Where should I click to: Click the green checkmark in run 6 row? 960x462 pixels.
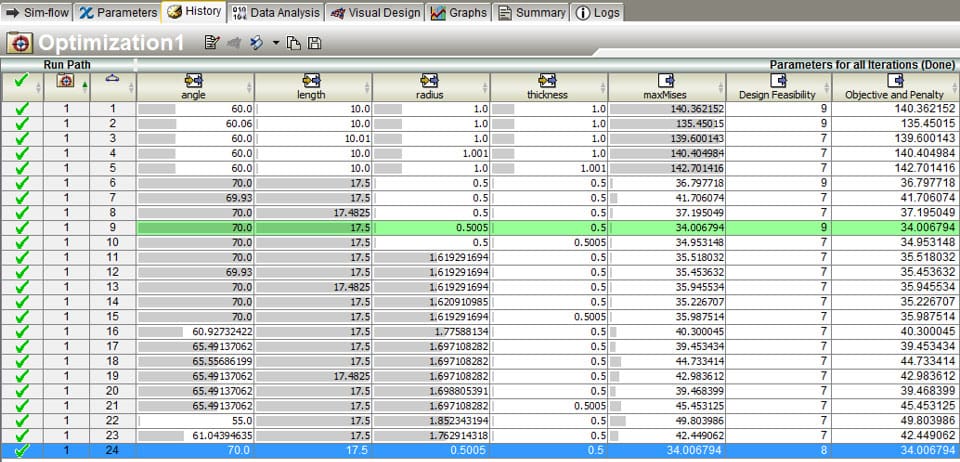click(x=22, y=183)
